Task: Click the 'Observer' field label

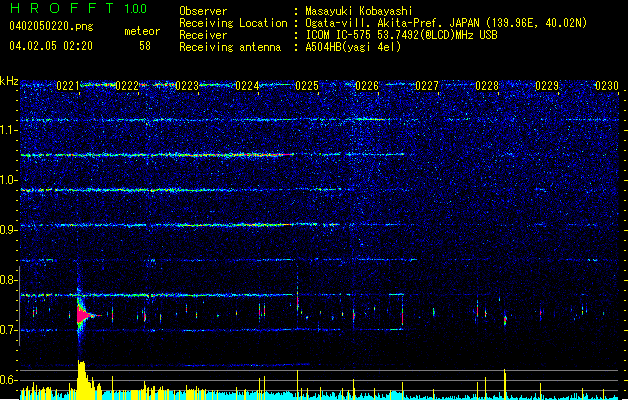Action: pos(203,11)
